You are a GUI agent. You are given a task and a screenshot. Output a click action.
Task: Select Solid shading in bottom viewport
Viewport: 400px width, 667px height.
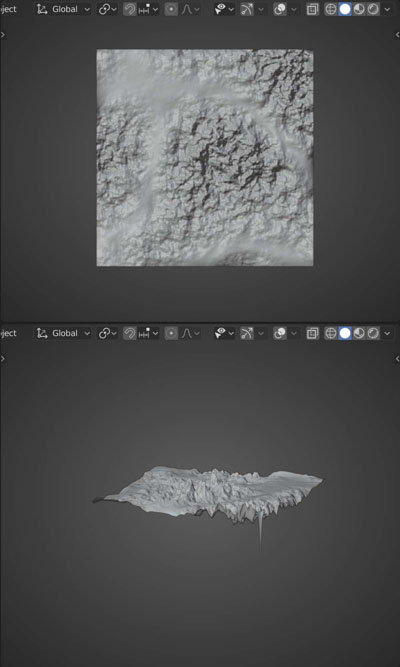click(x=345, y=333)
